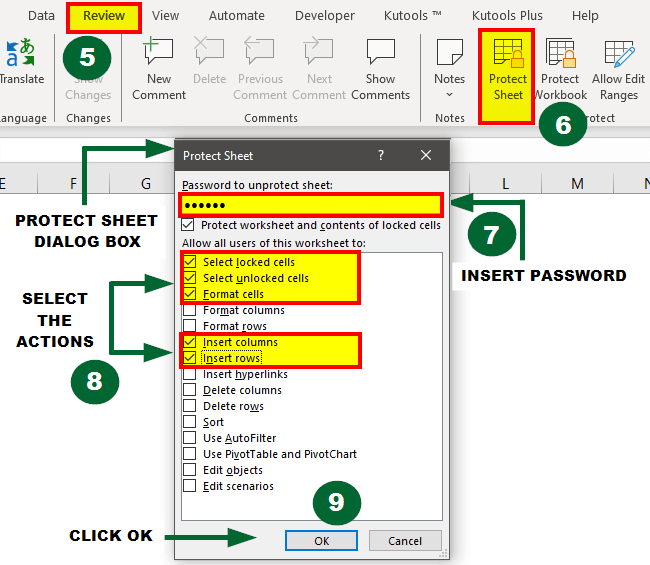Click OK in Protect Sheet dialog
Viewport: 650px width, 565px height.
(x=321, y=541)
